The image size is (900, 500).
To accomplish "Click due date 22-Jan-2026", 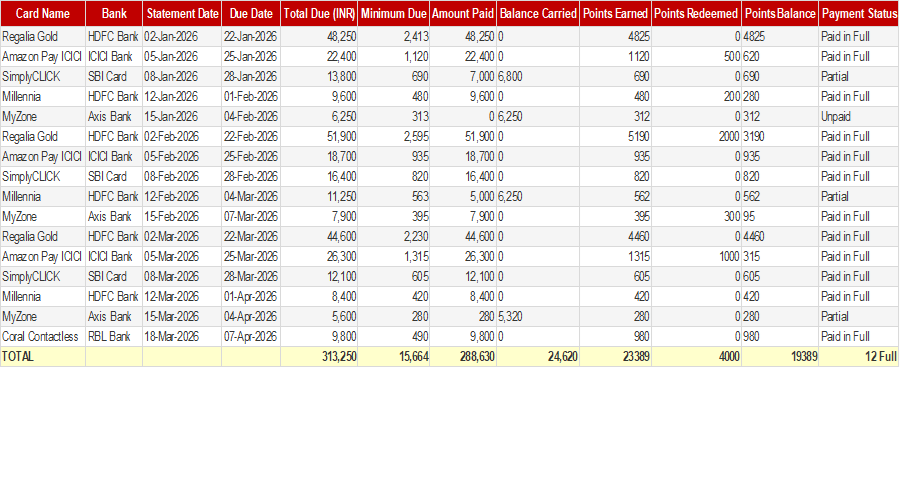I will point(251,37).
